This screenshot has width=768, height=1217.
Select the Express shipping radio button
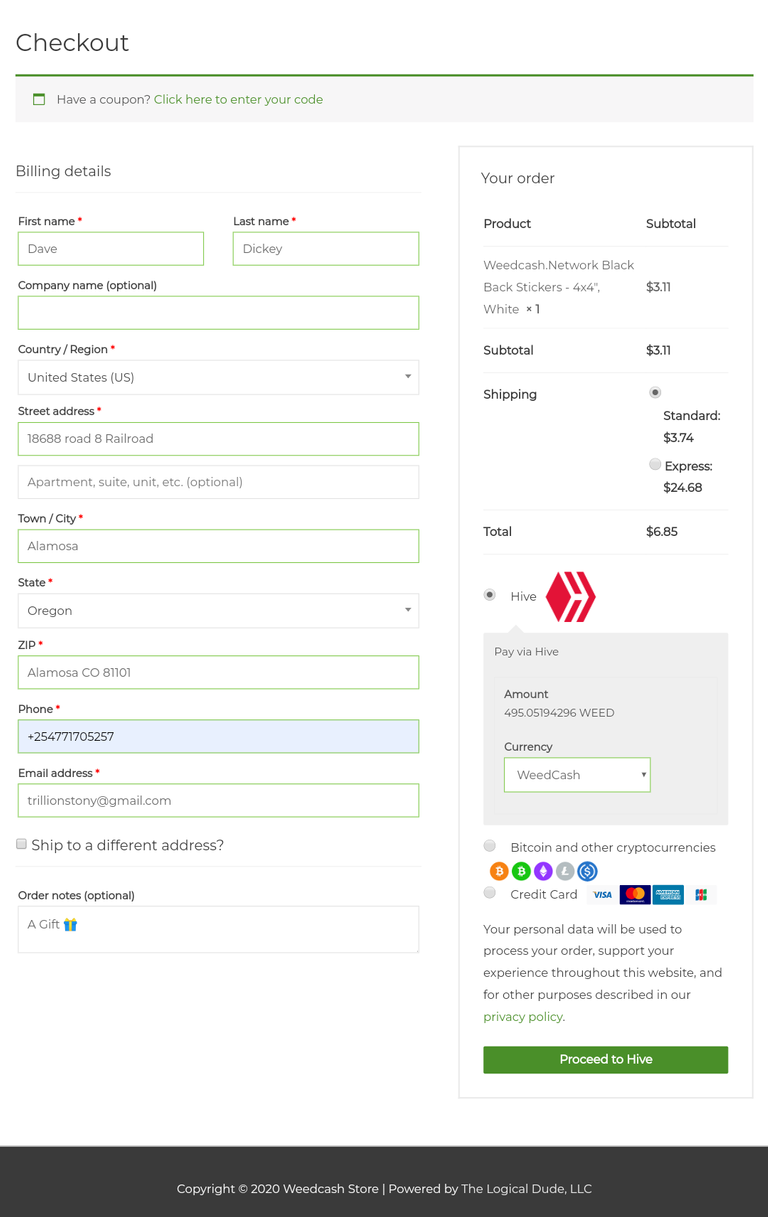point(655,464)
